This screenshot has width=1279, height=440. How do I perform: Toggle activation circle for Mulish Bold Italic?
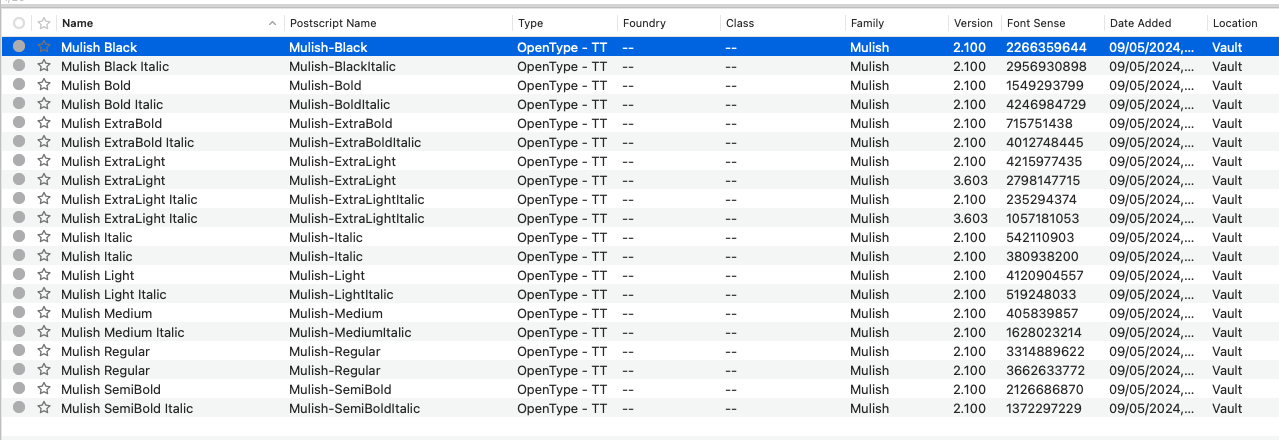tap(19, 104)
